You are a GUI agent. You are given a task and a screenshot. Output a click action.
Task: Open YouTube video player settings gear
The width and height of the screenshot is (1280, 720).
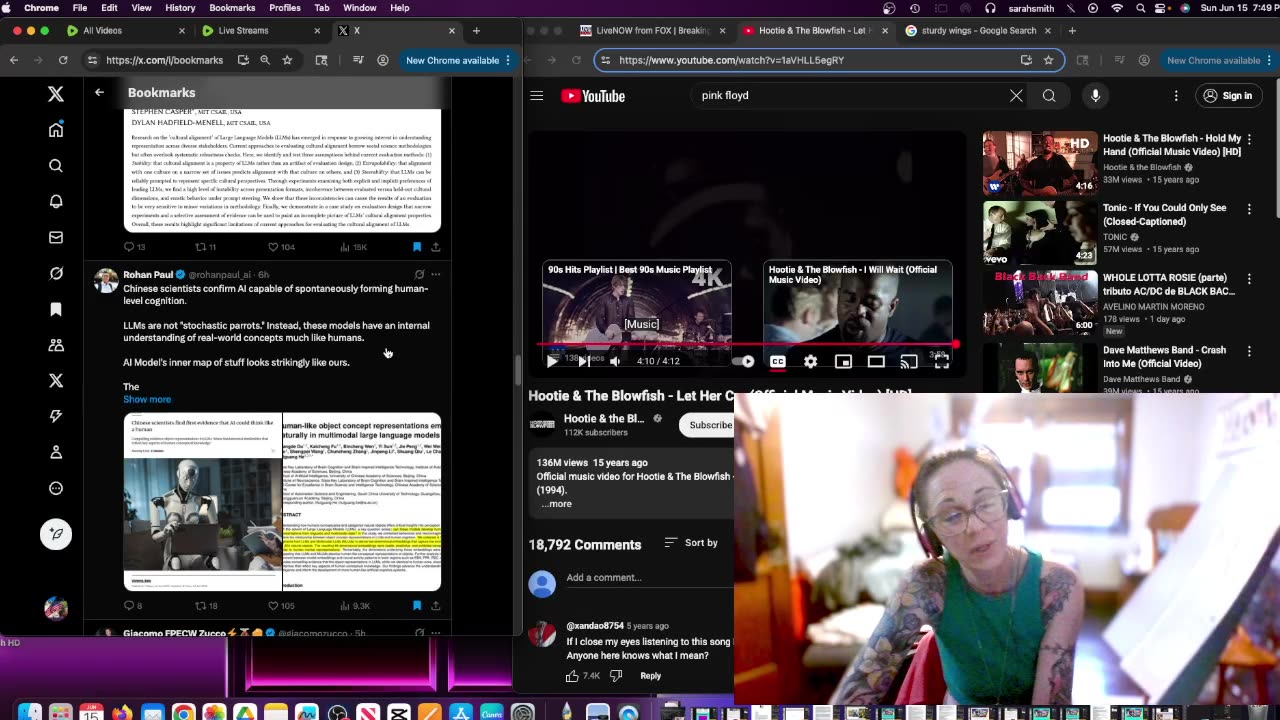810,362
